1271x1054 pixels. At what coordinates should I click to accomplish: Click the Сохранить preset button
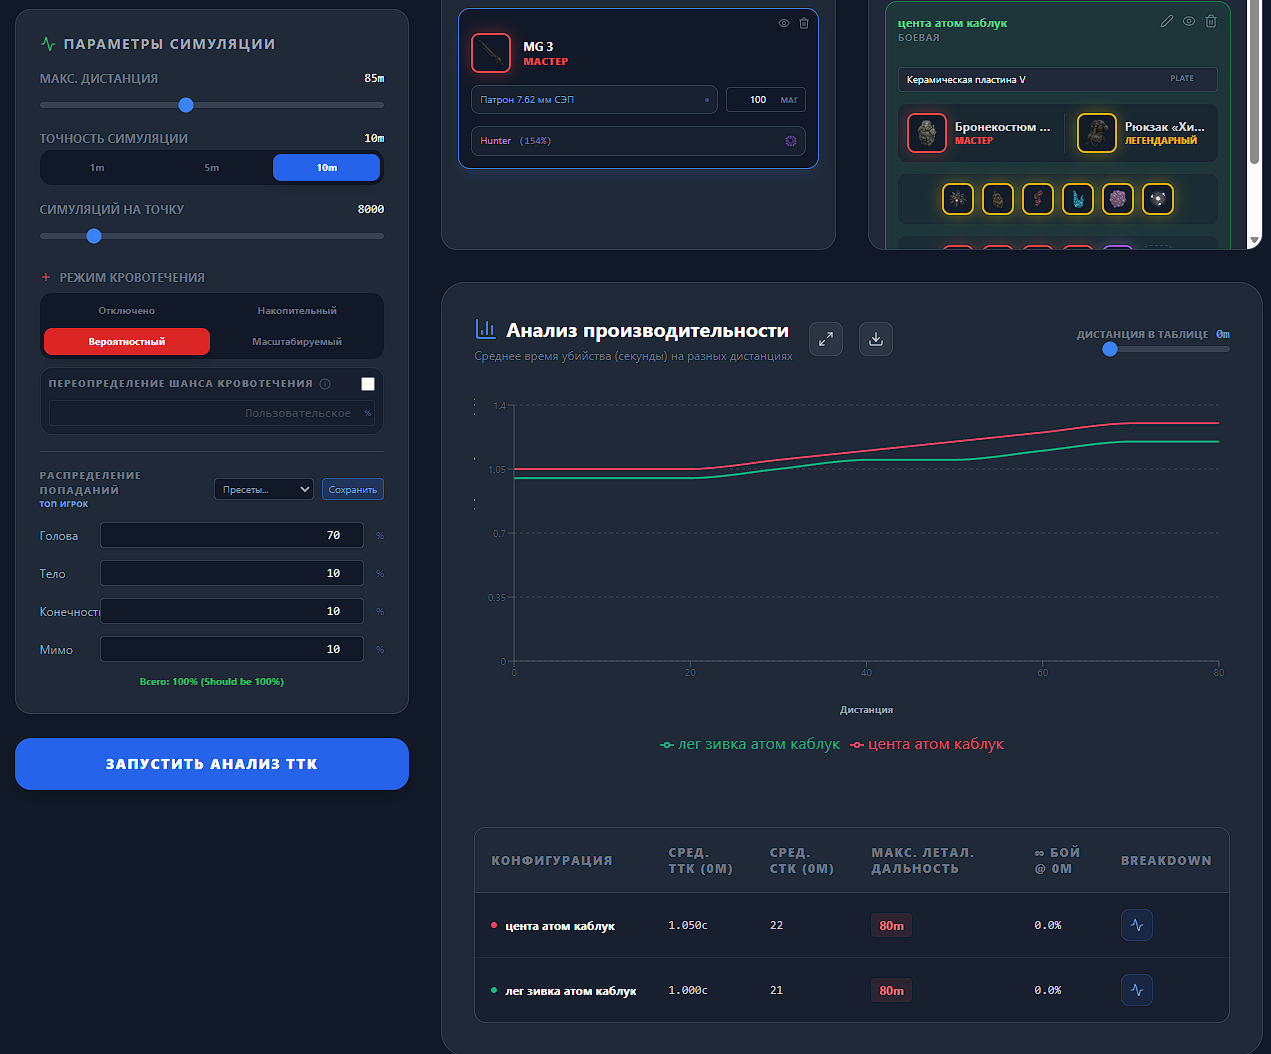[x=353, y=489]
